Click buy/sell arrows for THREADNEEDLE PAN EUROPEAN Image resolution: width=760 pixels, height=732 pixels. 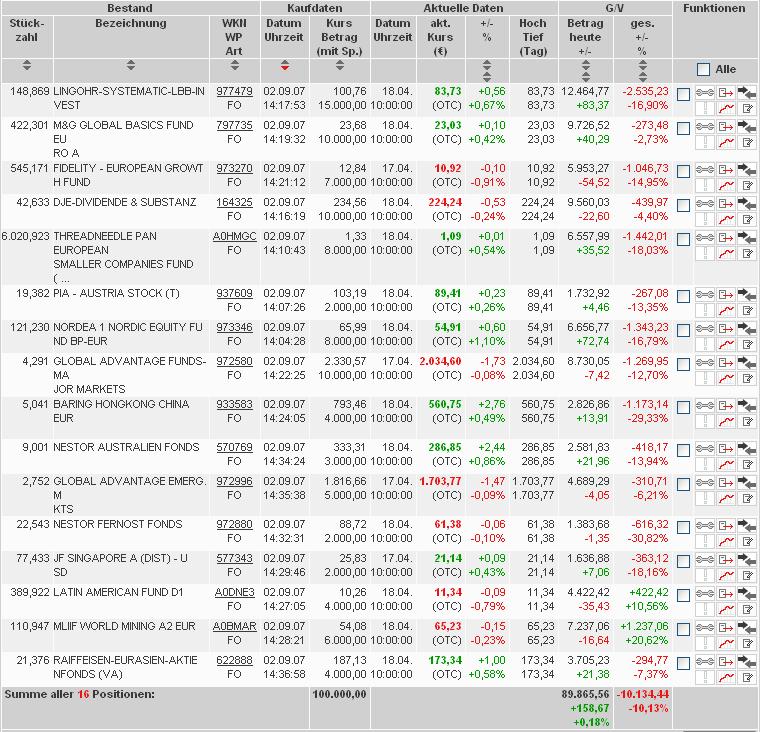point(747,237)
